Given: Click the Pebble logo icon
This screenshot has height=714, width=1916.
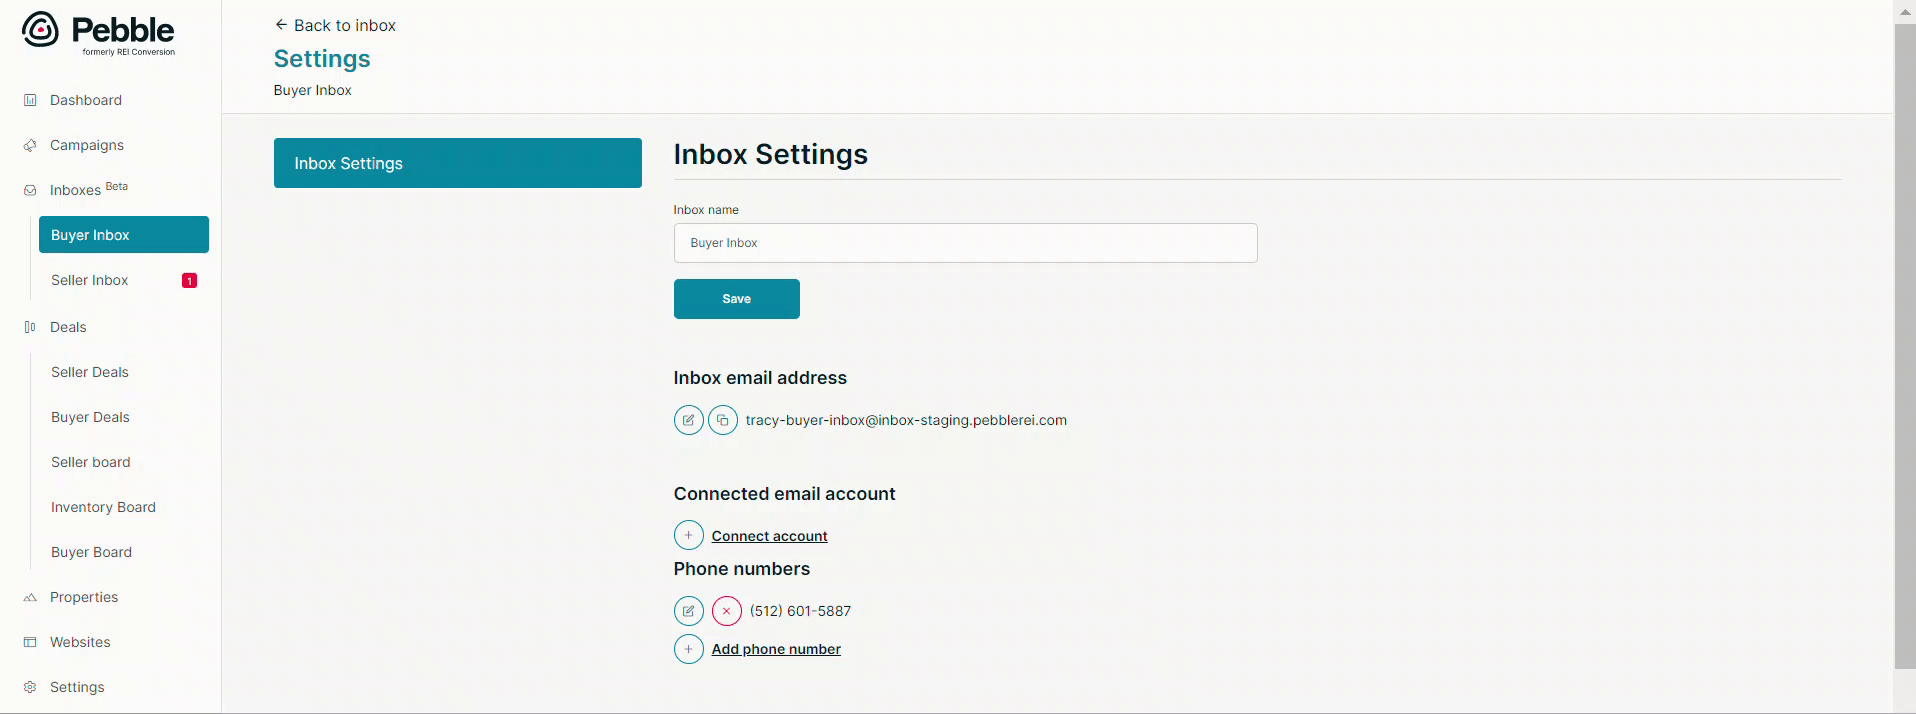Looking at the screenshot, I should pos(40,30).
